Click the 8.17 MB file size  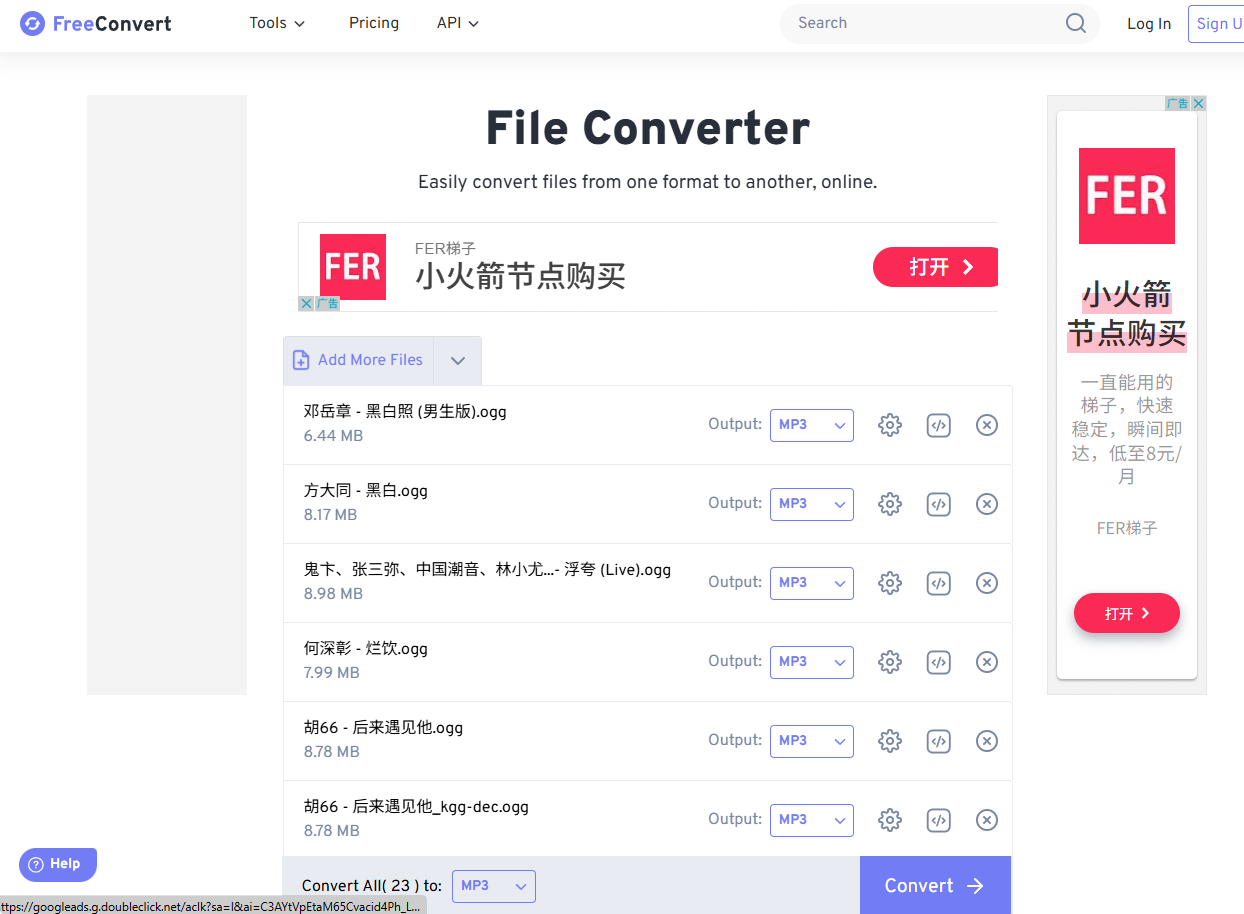coord(330,515)
